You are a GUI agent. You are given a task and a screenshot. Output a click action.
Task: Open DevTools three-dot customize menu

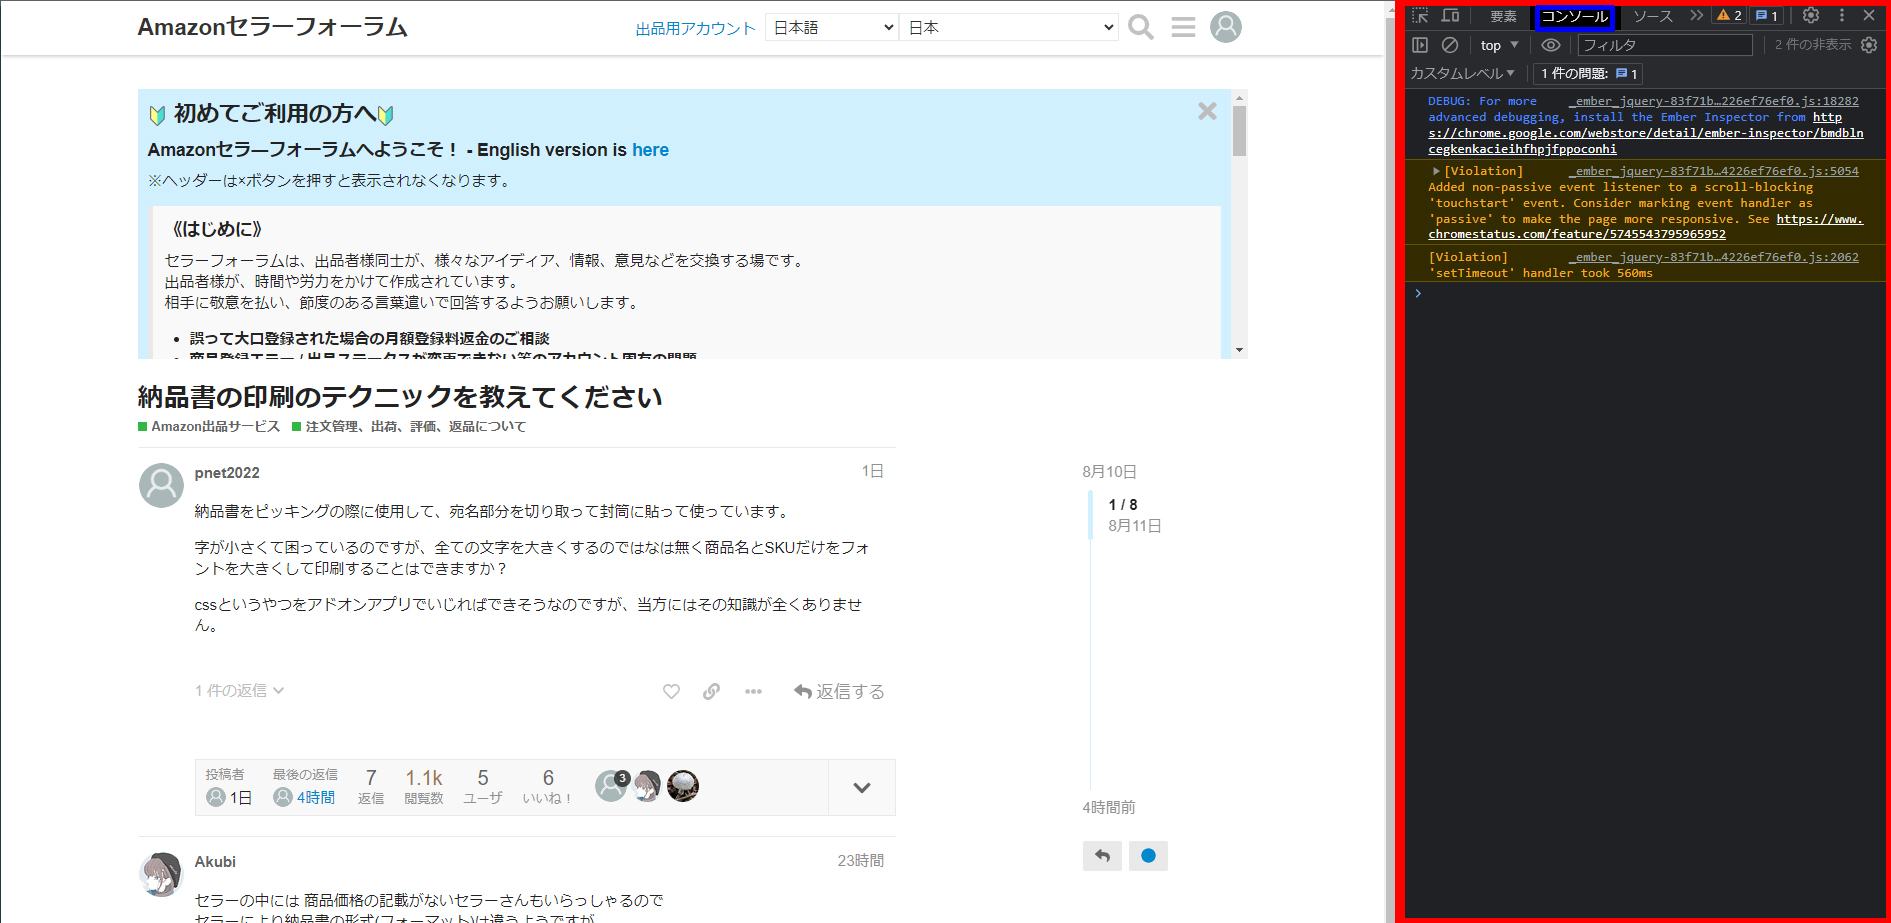[x=1842, y=15]
